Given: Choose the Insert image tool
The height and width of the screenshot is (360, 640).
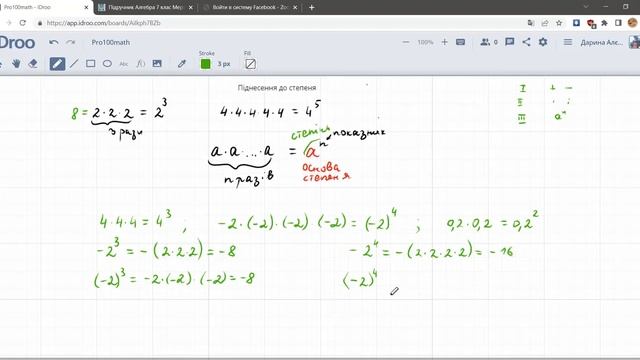Looking at the screenshot, I should click(157, 64).
